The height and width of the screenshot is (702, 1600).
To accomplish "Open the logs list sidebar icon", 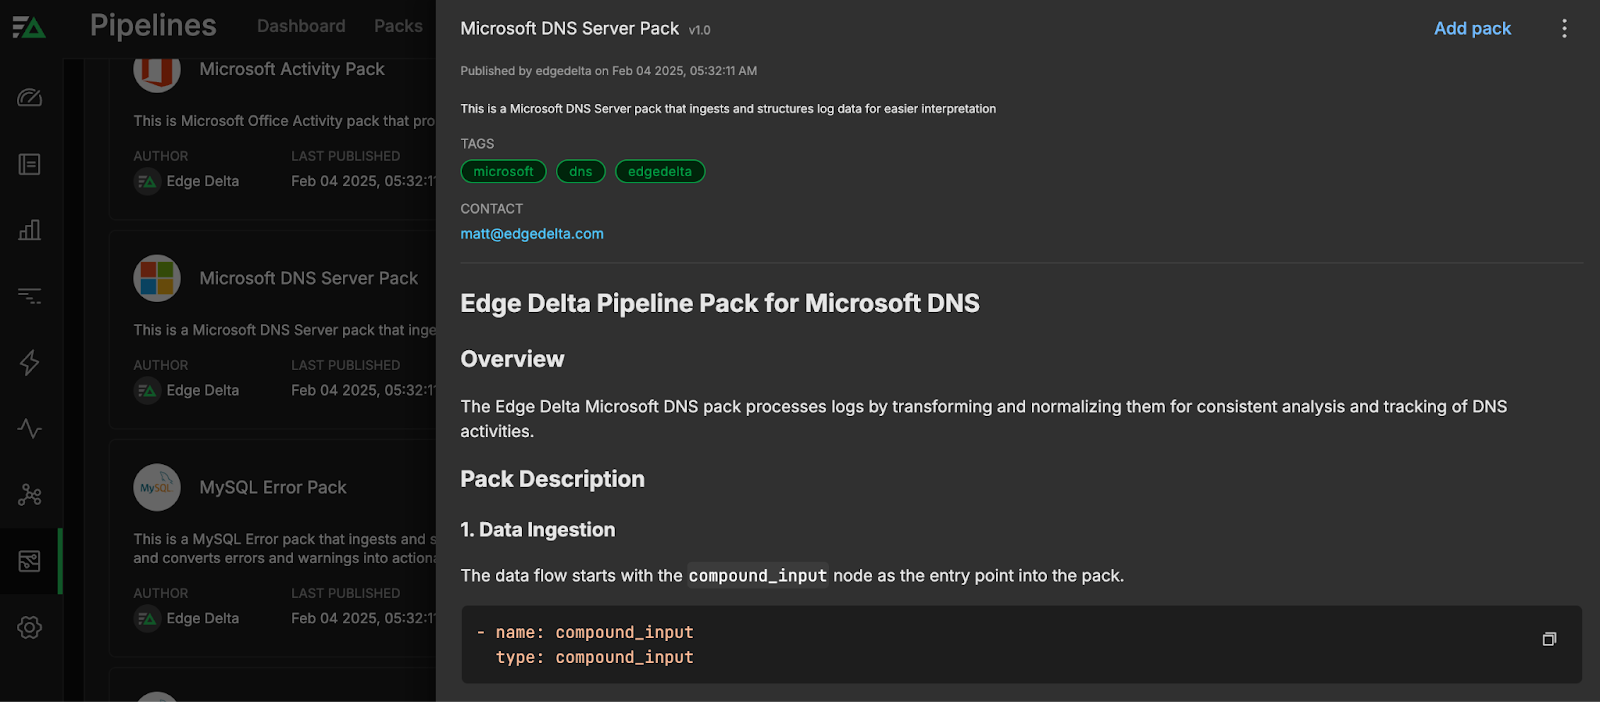I will [30, 164].
